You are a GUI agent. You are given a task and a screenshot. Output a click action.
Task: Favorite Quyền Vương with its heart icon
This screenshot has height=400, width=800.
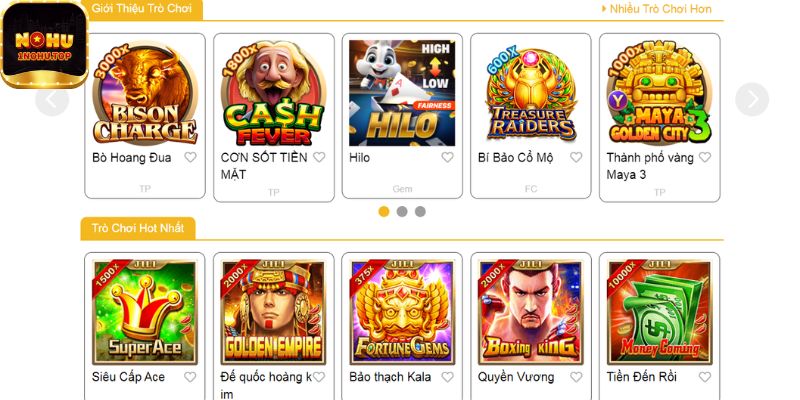[x=576, y=377]
